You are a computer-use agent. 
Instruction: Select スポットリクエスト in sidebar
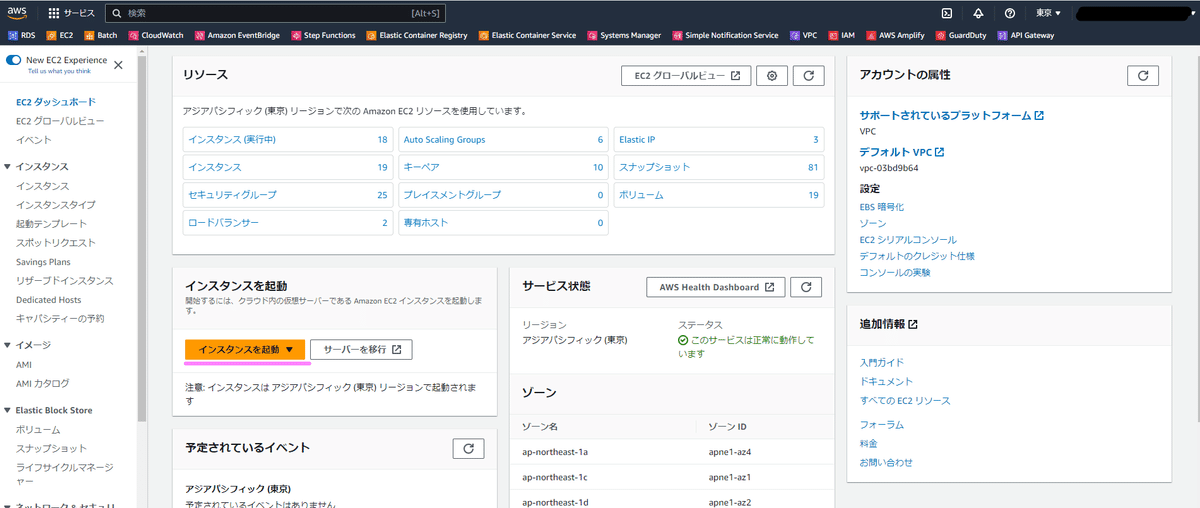56,243
